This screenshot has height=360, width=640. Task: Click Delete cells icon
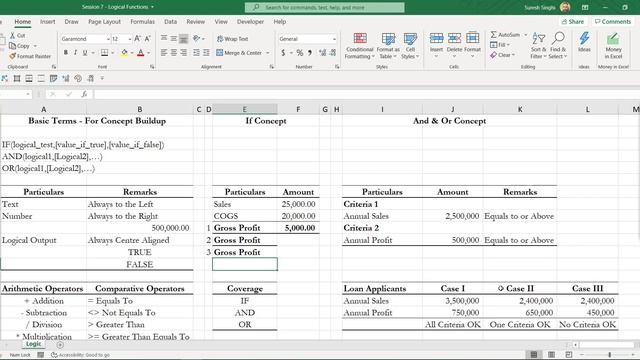pyautogui.click(x=454, y=38)
